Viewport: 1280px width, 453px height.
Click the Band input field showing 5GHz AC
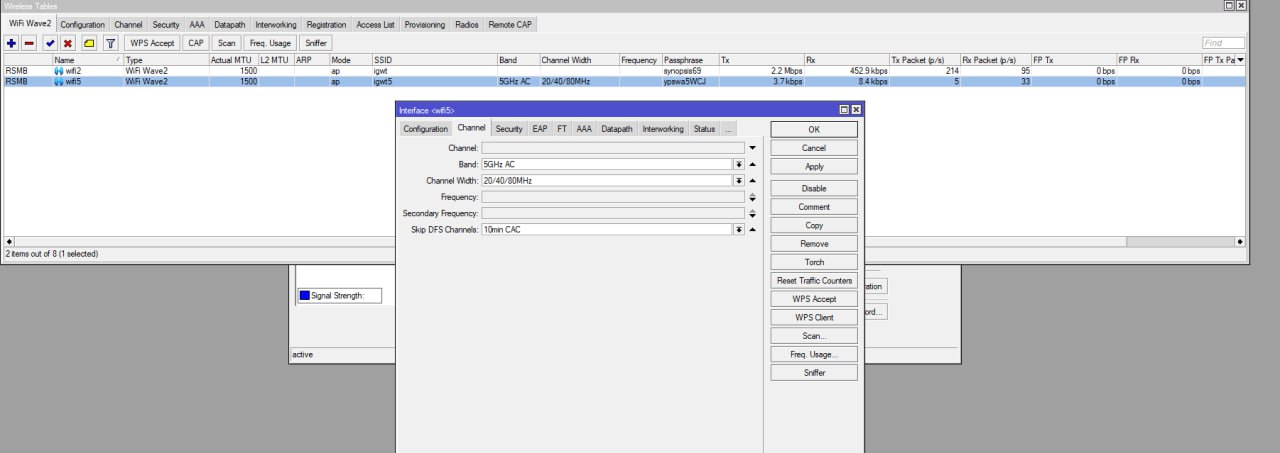[606, 164]
